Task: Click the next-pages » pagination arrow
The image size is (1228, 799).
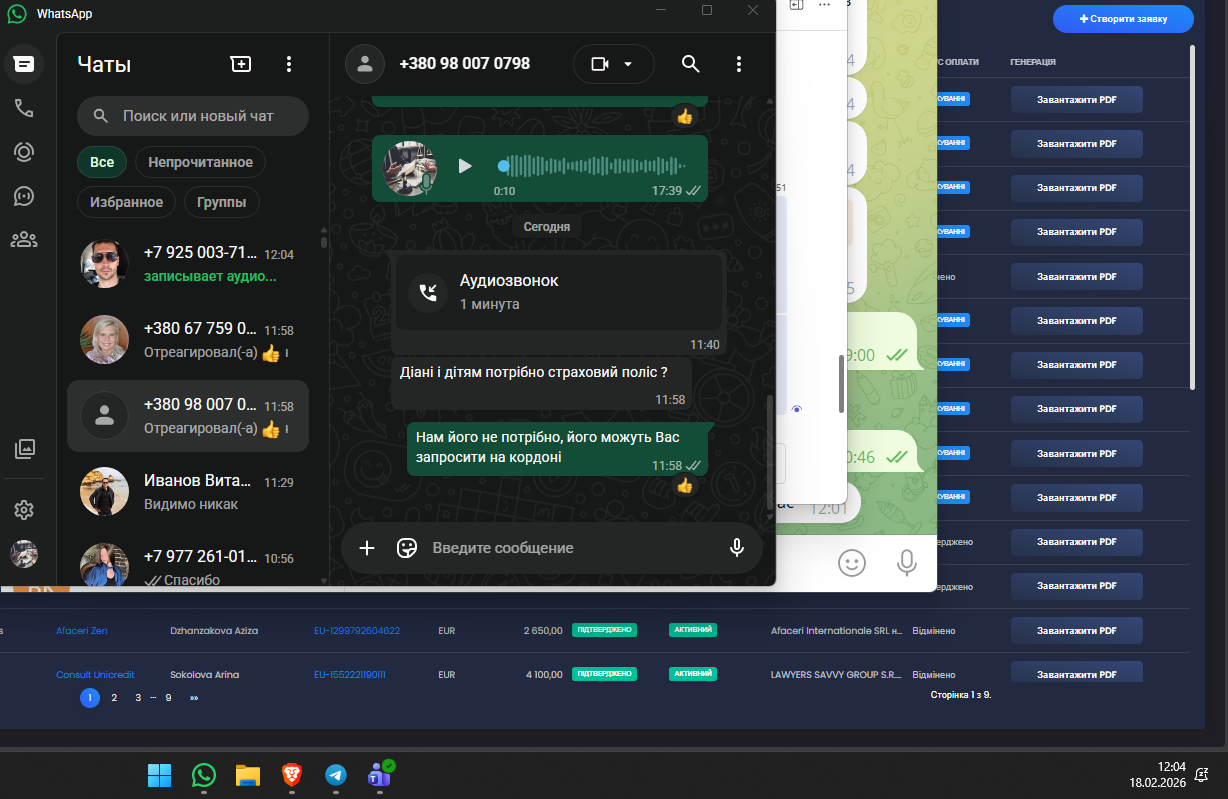Action: point(193,698)
